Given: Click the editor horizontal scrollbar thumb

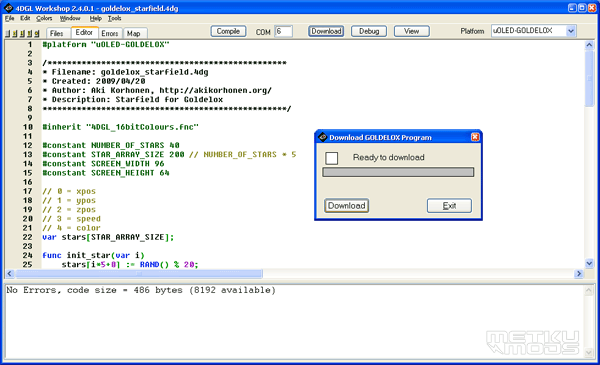Looking at the screenshot, I should (x=139, y=274).
